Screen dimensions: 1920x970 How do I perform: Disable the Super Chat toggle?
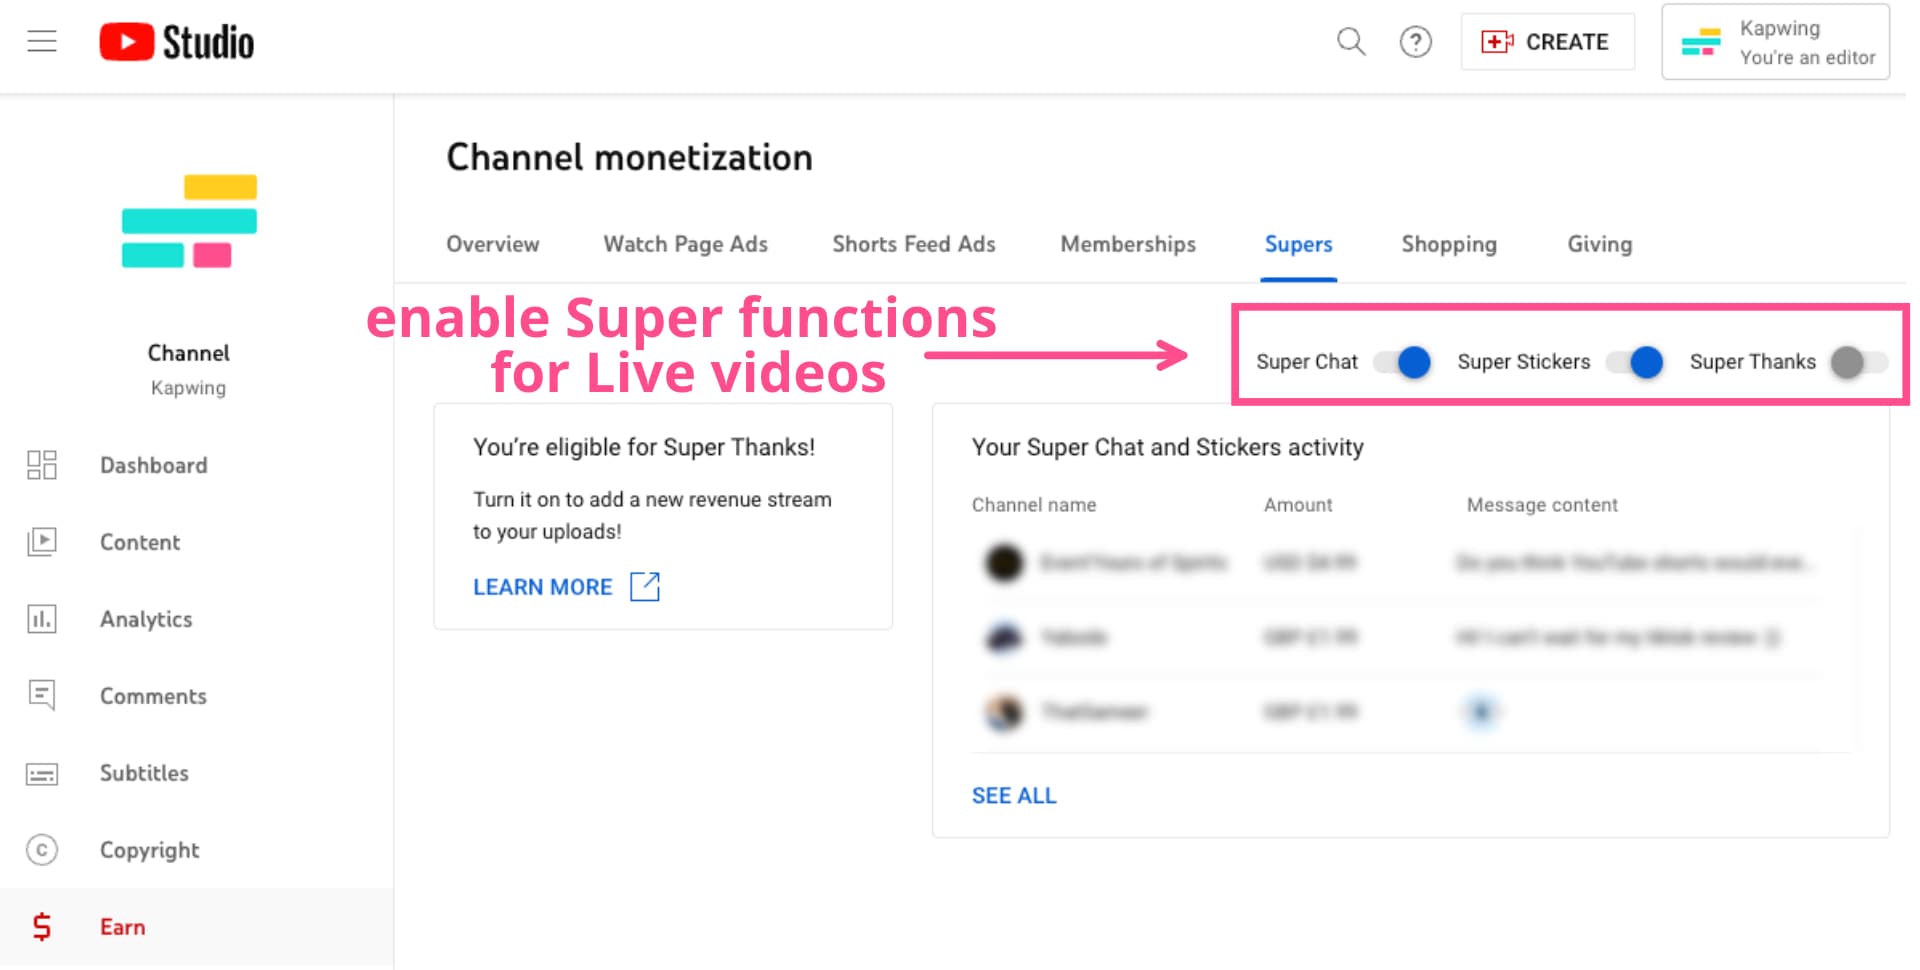pos(1402,362)
